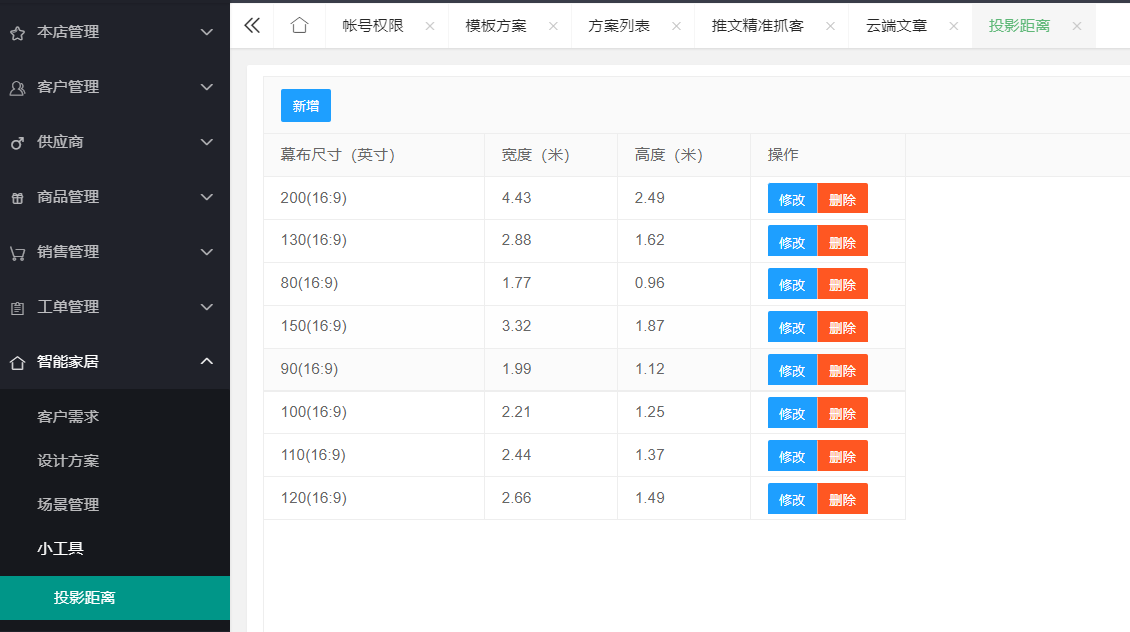The image size is (1130, 632).
Task: Expand the 销售管理 menu chevron
Action: [207, 252]
